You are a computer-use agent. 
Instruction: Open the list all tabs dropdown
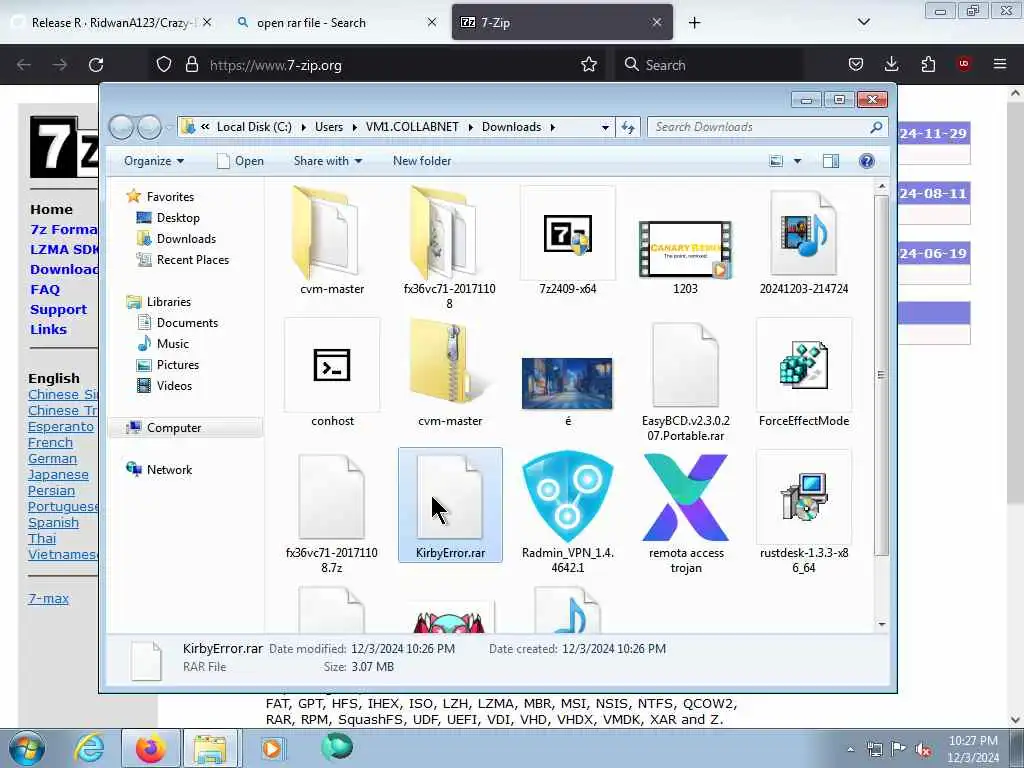[x=863, y=22]
